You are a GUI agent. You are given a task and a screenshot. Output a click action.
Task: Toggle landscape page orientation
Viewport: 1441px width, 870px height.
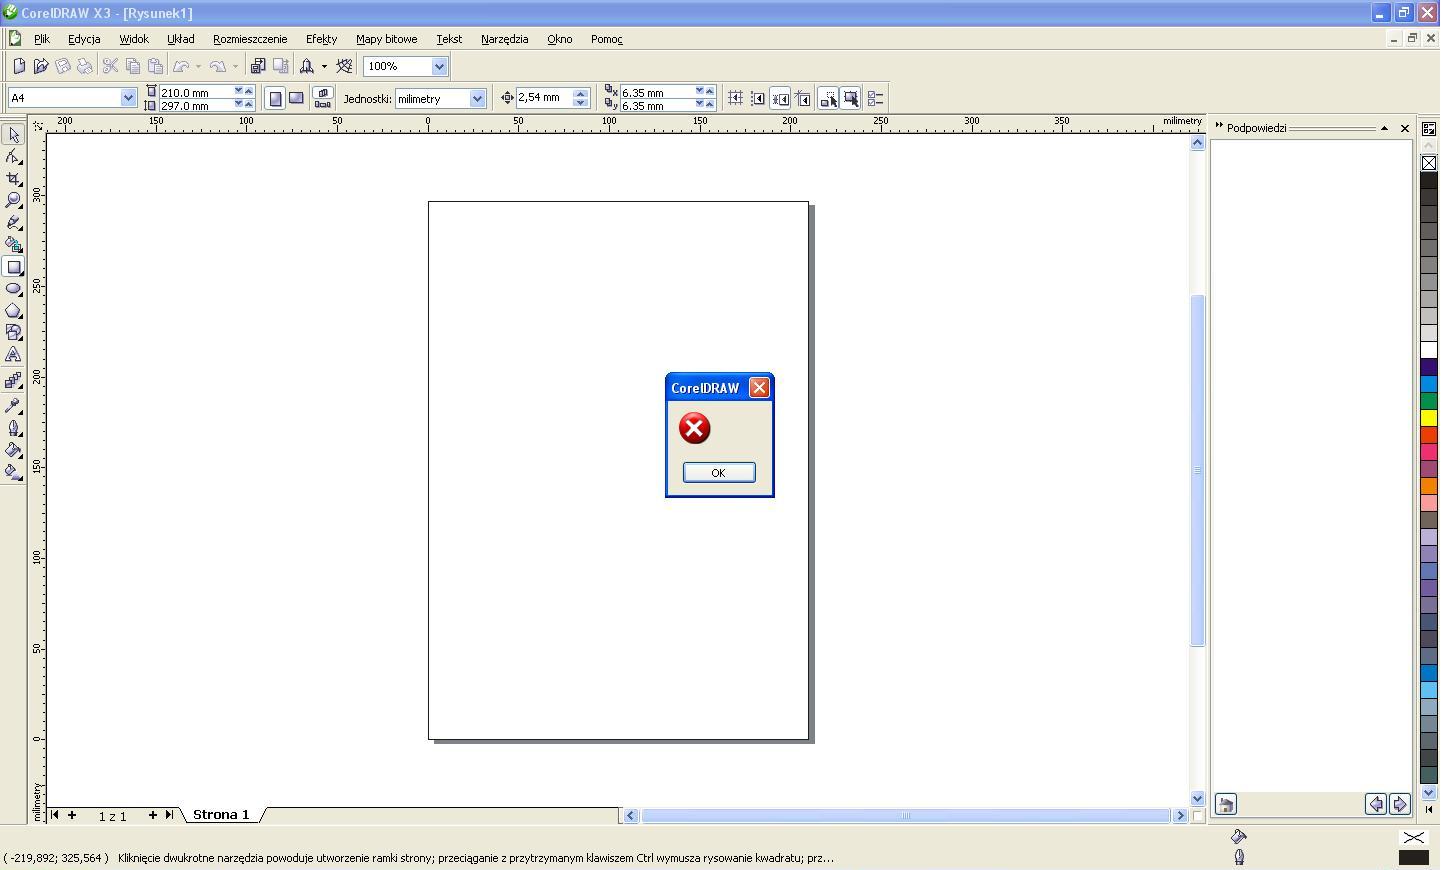296,99
